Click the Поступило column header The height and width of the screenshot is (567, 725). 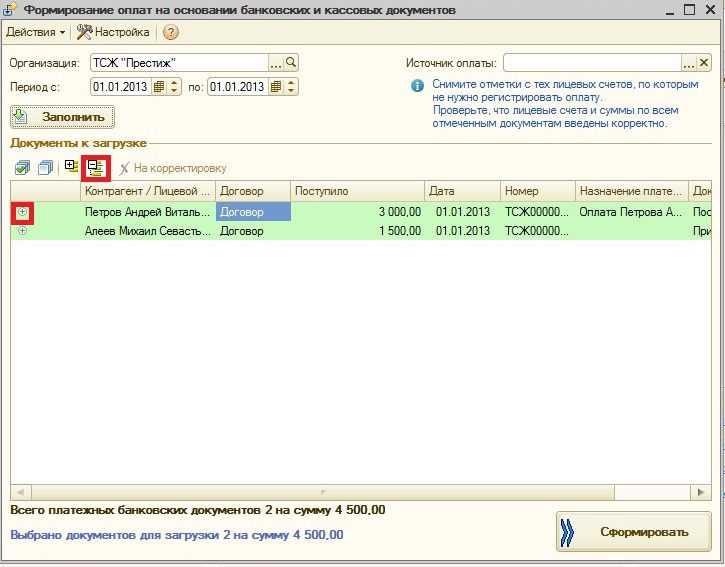pyautogui.click(x=356, y=190)
